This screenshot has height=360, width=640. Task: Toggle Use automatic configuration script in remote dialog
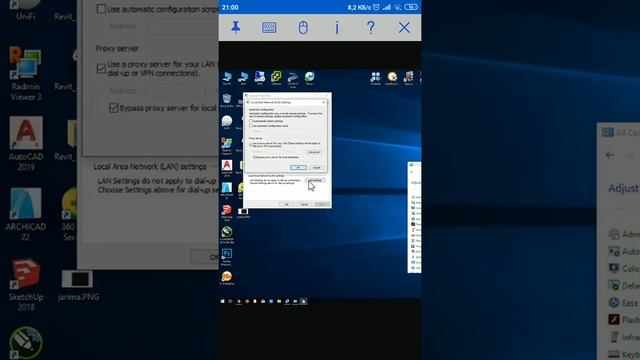251,126
